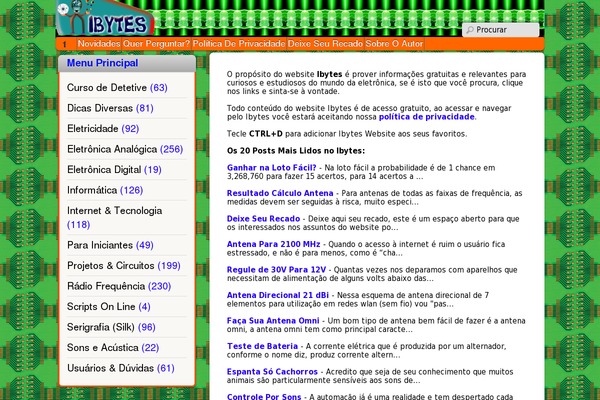Image resolution: width=600 pixels, height=400 pixels.
Task: Open the Deixe Seu Recado post link
Action: 263,219
